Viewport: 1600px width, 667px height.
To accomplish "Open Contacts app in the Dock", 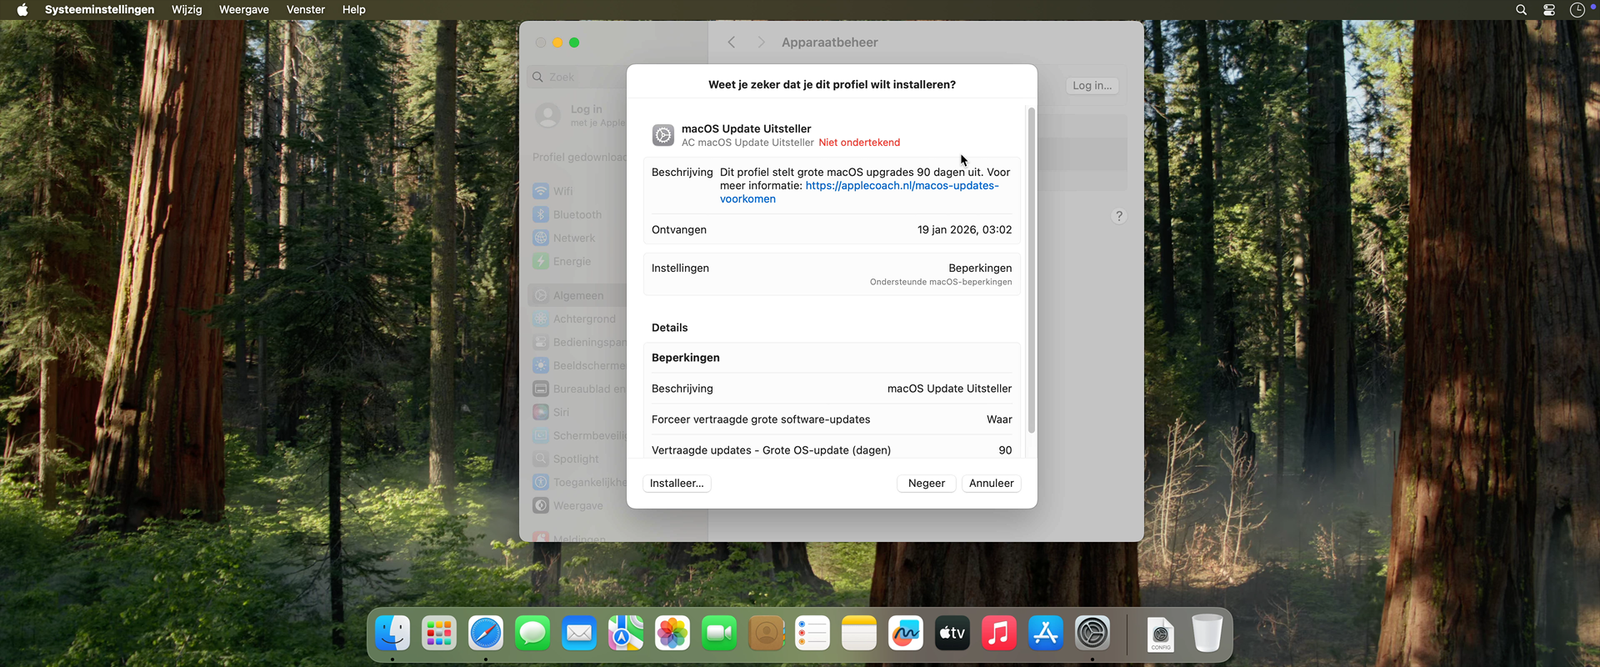I will tap(766, 633).
